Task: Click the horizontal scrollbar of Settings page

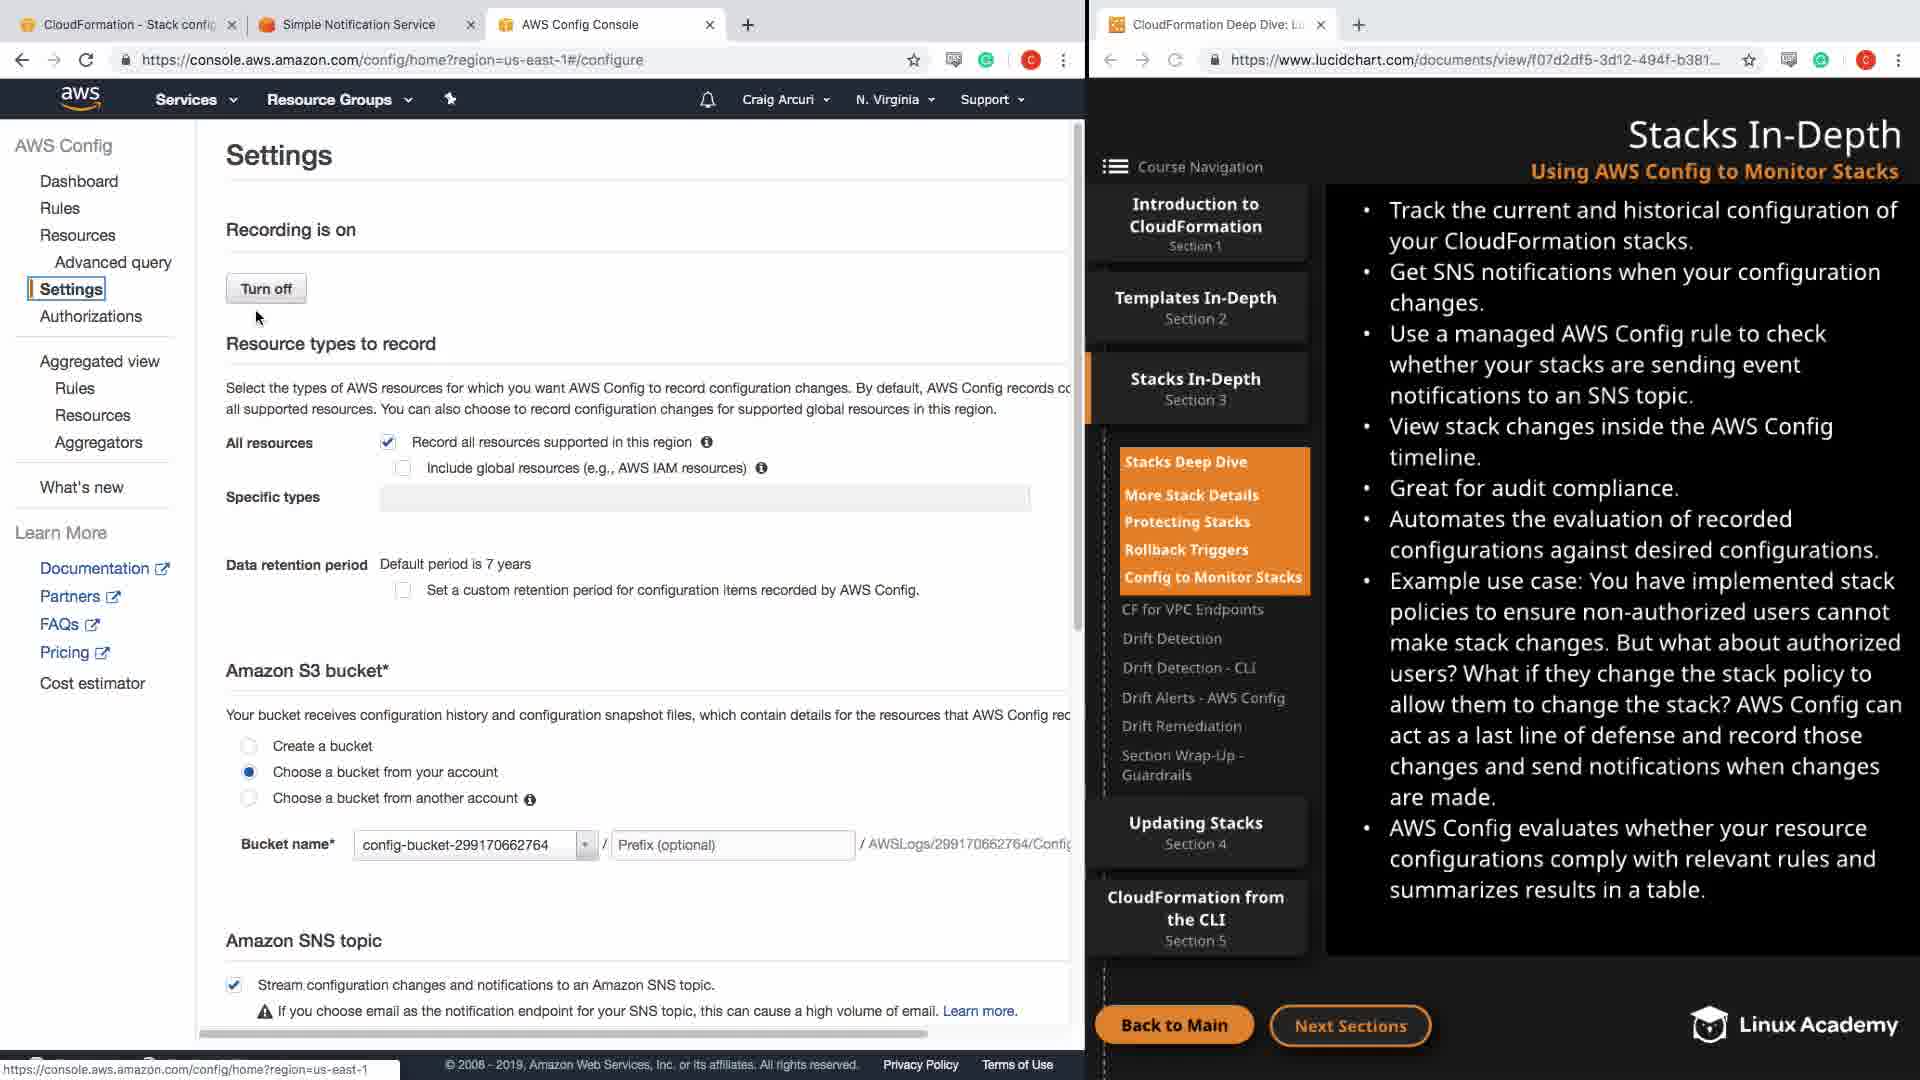Action: (563, 1033)
